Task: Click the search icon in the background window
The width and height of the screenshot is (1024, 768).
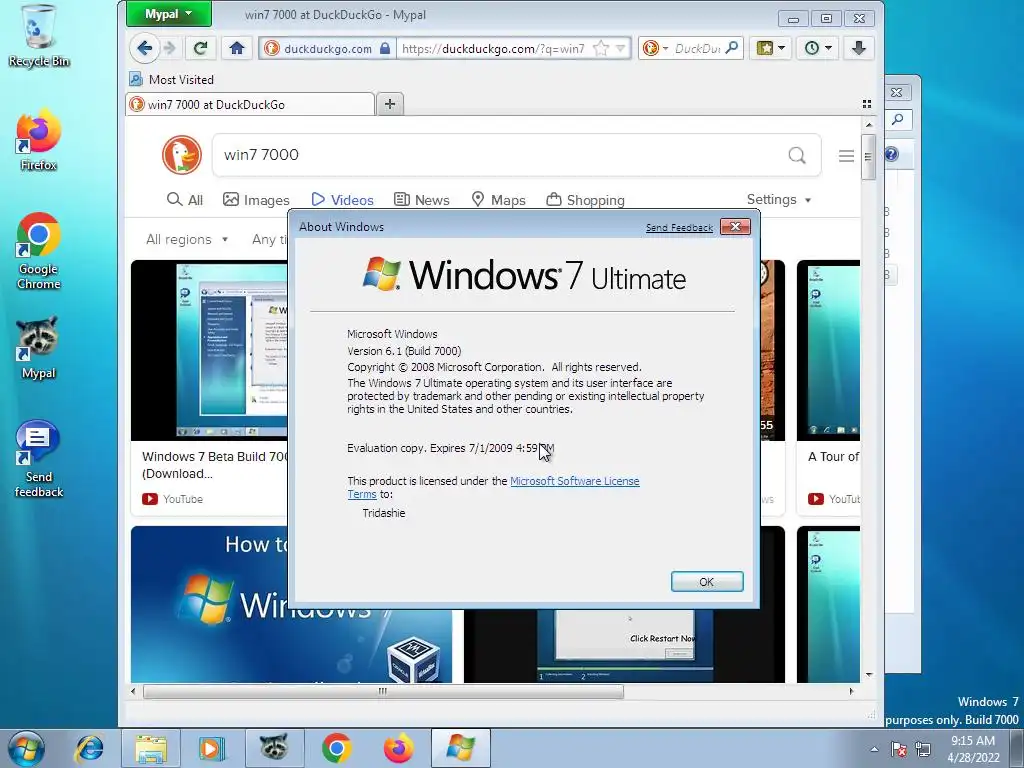Action: click(898, 120)
